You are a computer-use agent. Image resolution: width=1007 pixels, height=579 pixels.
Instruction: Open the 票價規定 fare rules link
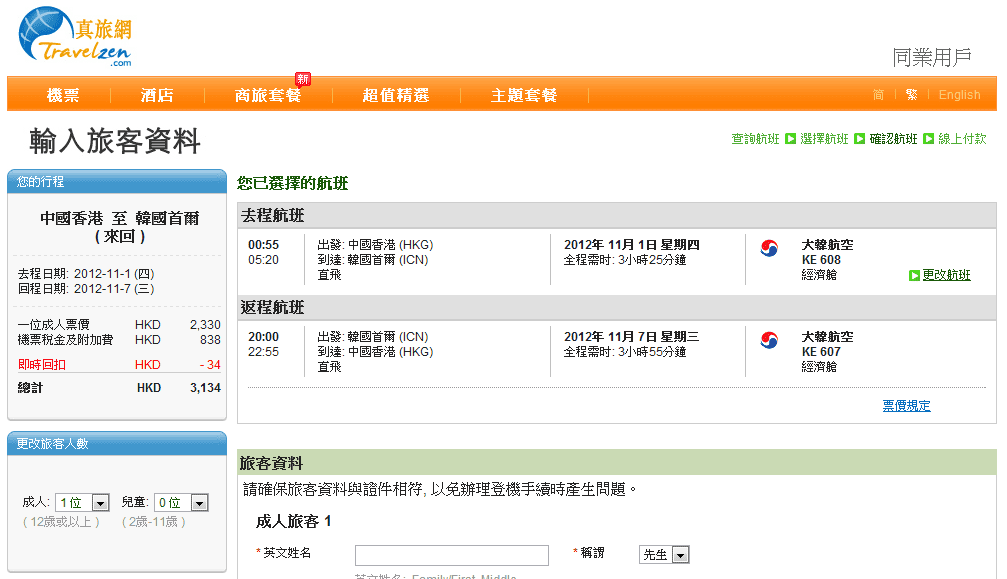(906, 405)
